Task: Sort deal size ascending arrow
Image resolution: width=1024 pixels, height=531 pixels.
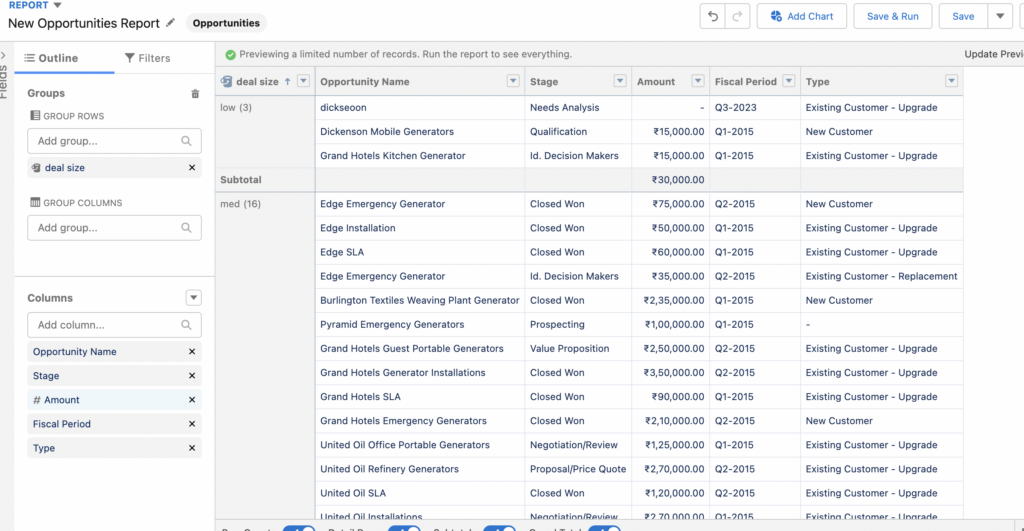Action: (x=287, y=82)
